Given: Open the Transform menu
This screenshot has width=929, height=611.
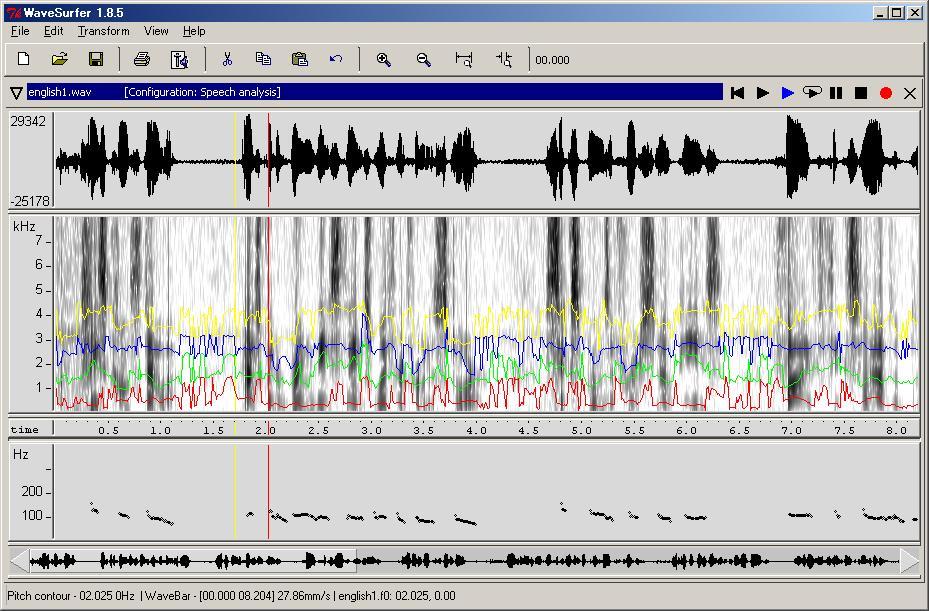Looking at the screenshot, I should [104, 31].
